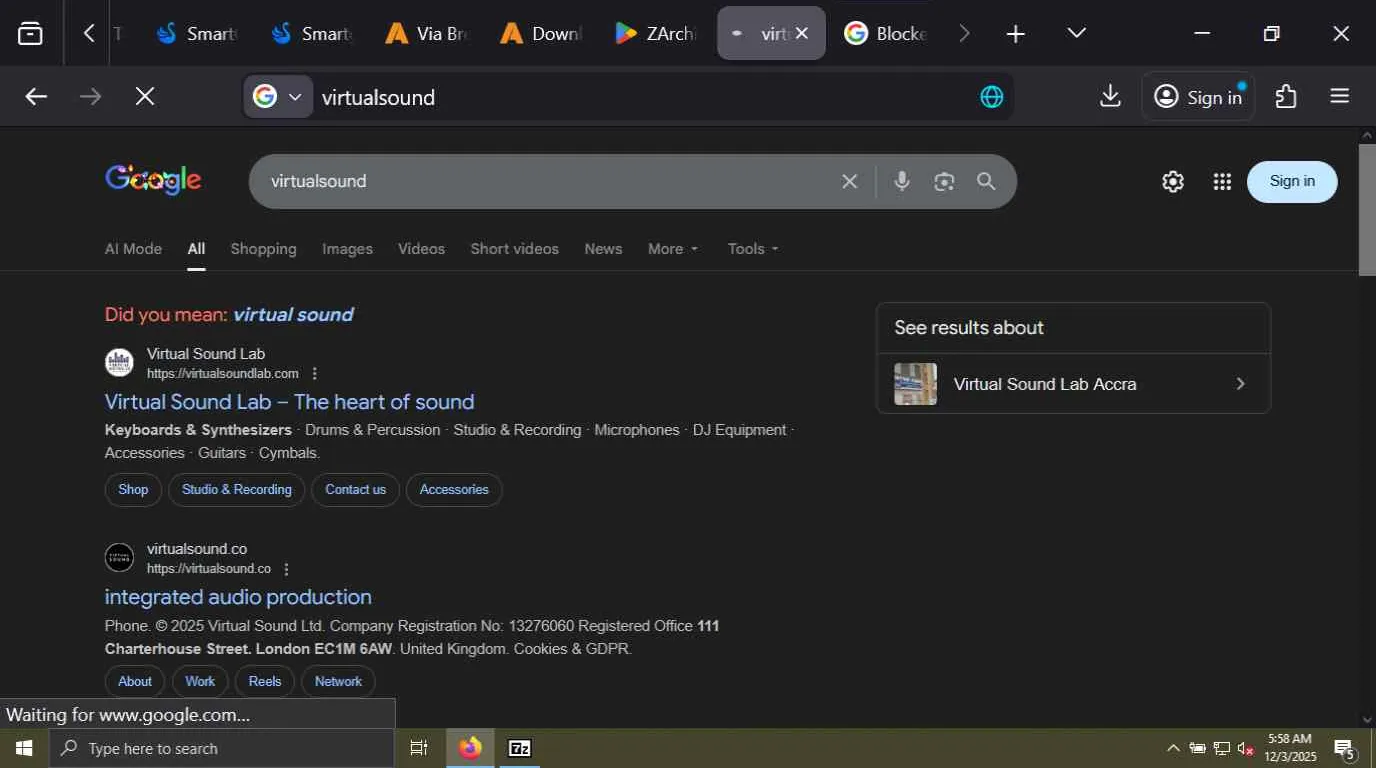Click the Shop sitelink chip
The height and width of the screenshot is (768, 1376).
(133, 490)
